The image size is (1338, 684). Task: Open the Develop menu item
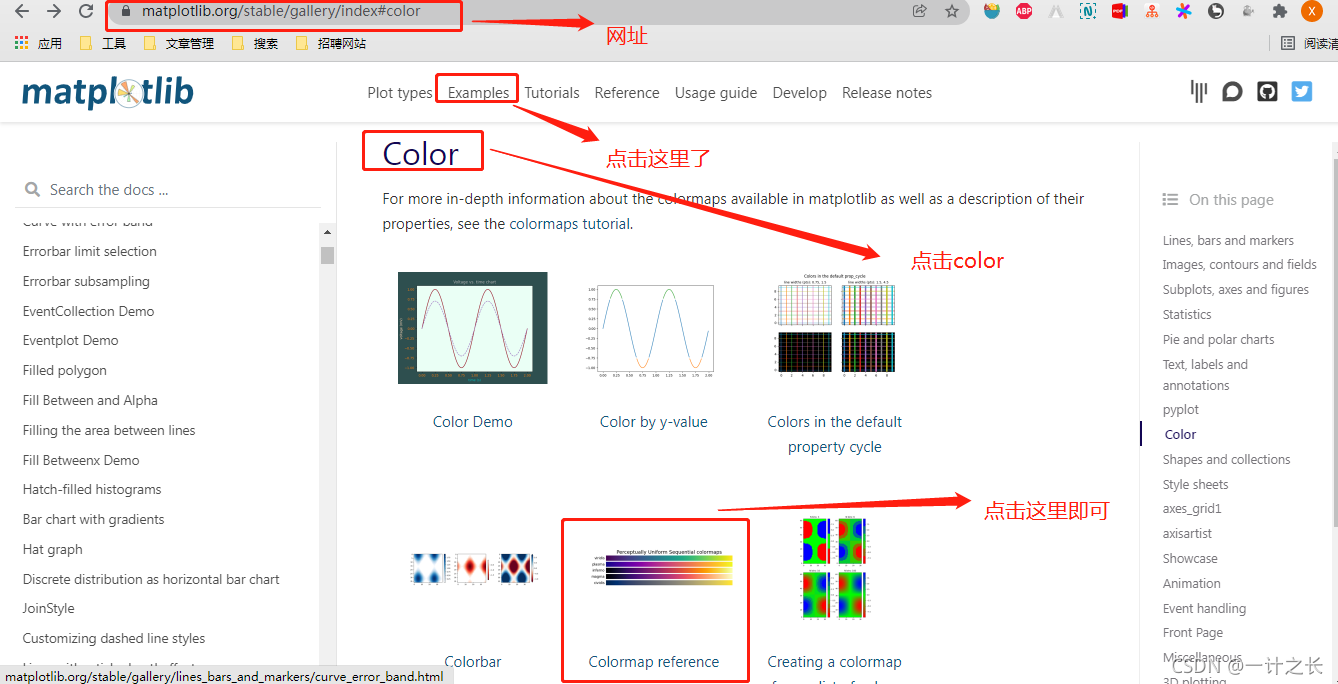click(800, 93)
